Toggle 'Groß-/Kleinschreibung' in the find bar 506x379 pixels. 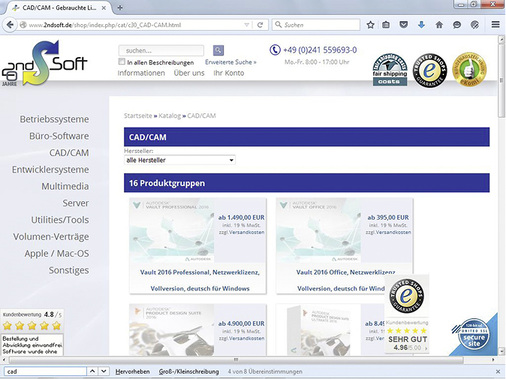(x=189, y=371)
